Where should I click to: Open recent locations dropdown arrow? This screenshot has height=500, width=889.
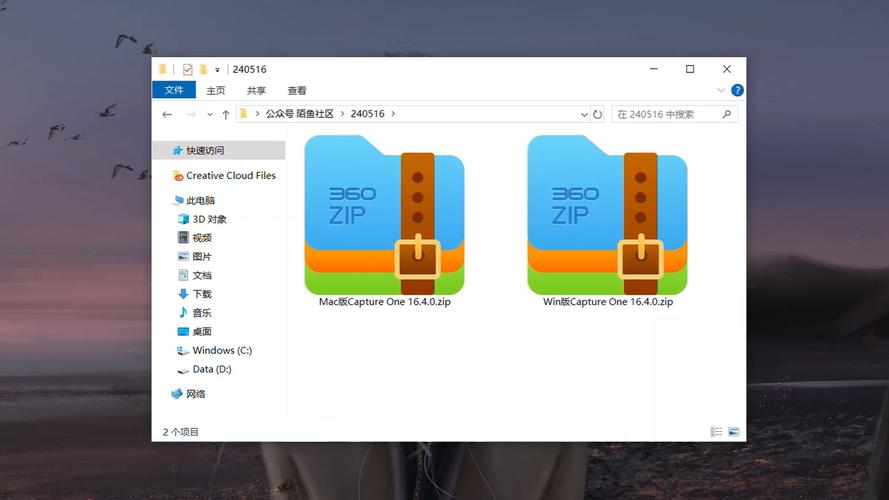pyautogui.click(x=210, y=115)
